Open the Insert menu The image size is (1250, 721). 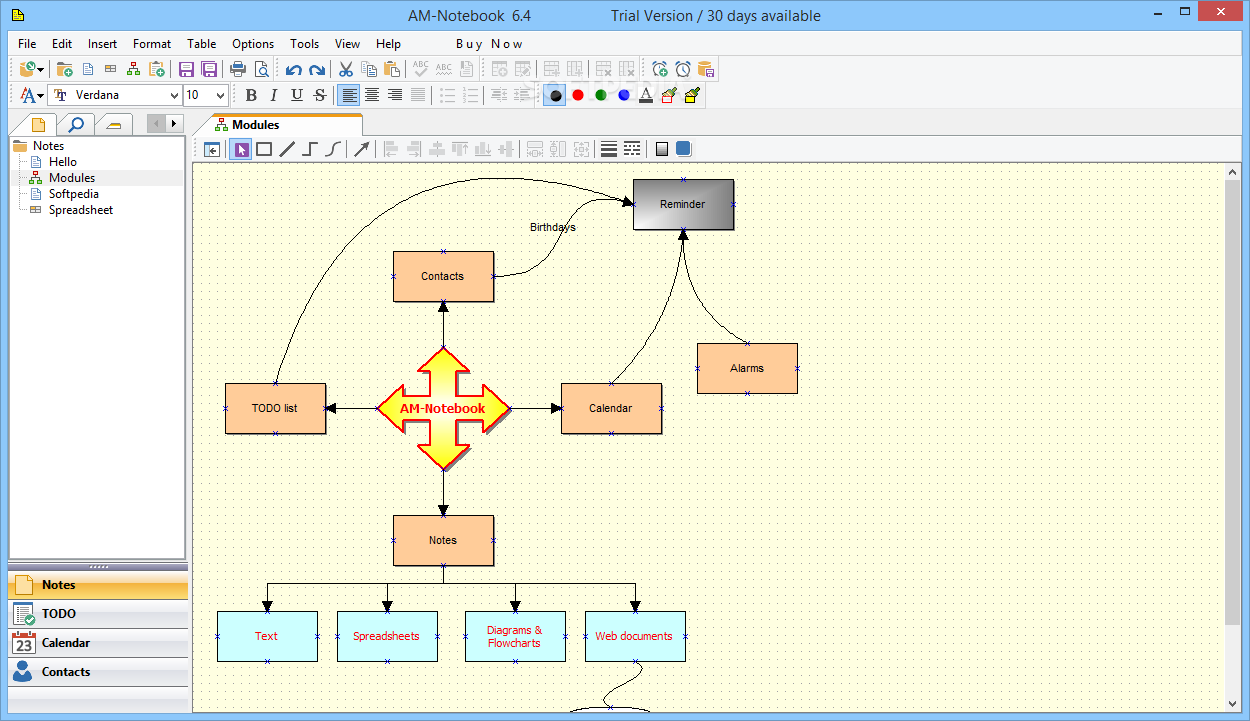pos(102,44)
